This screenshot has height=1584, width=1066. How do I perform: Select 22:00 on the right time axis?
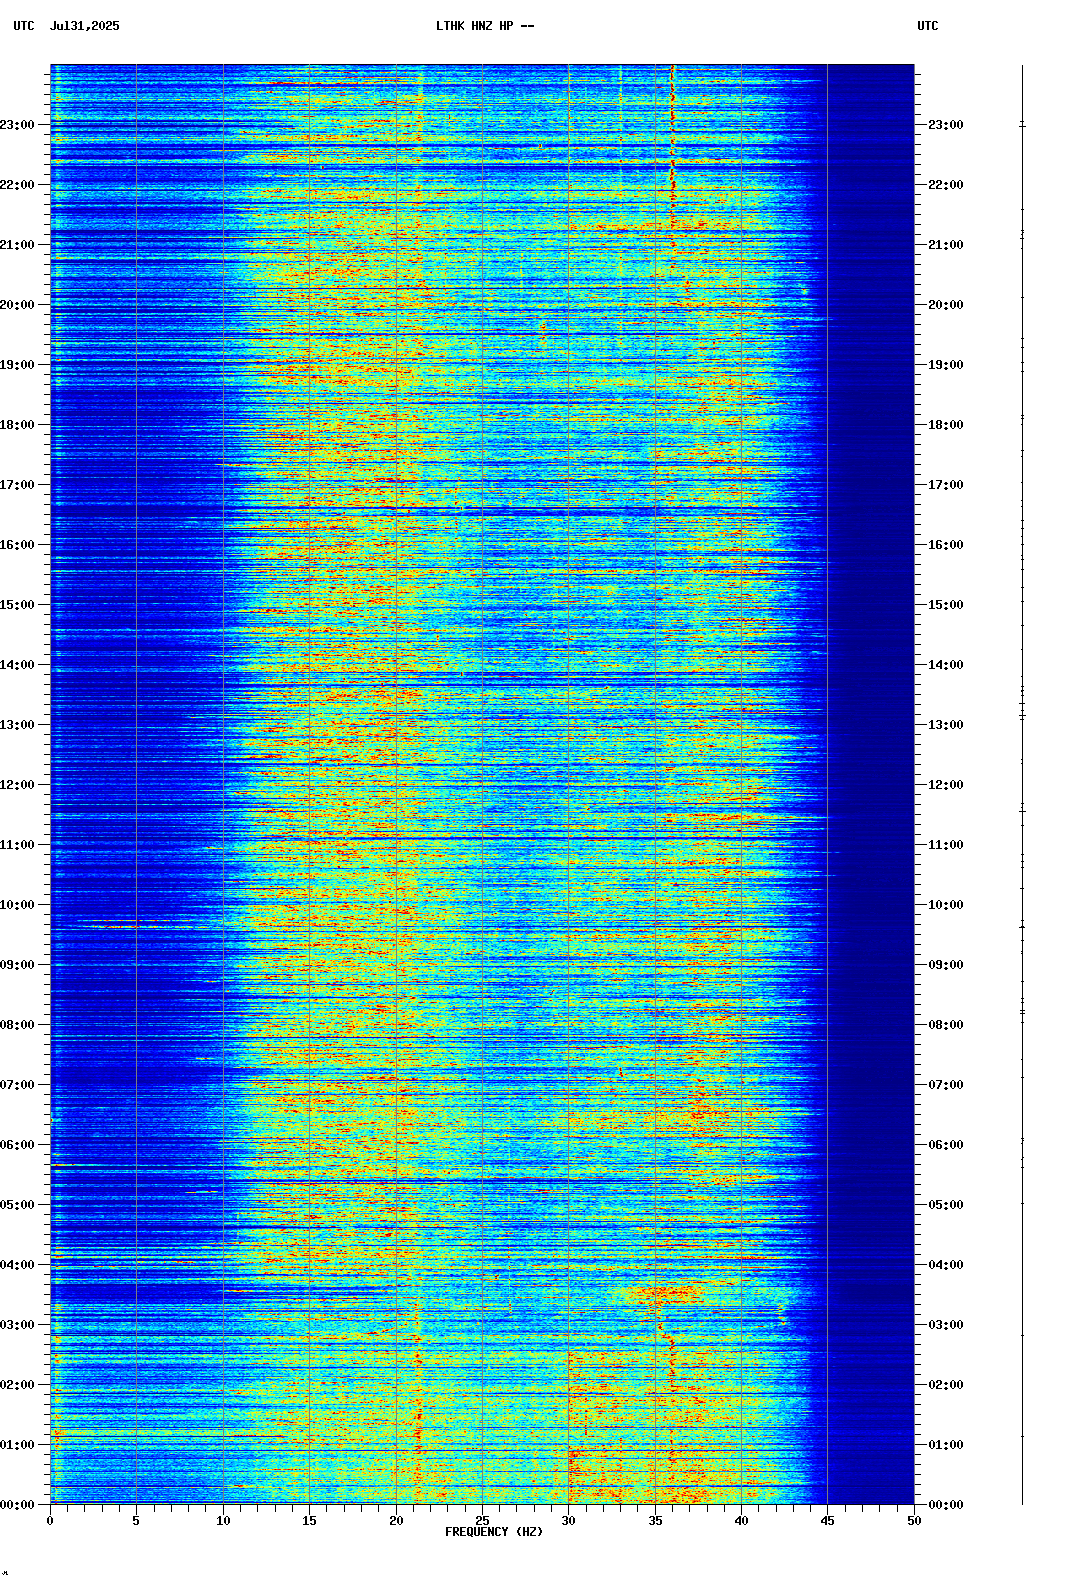946,185
